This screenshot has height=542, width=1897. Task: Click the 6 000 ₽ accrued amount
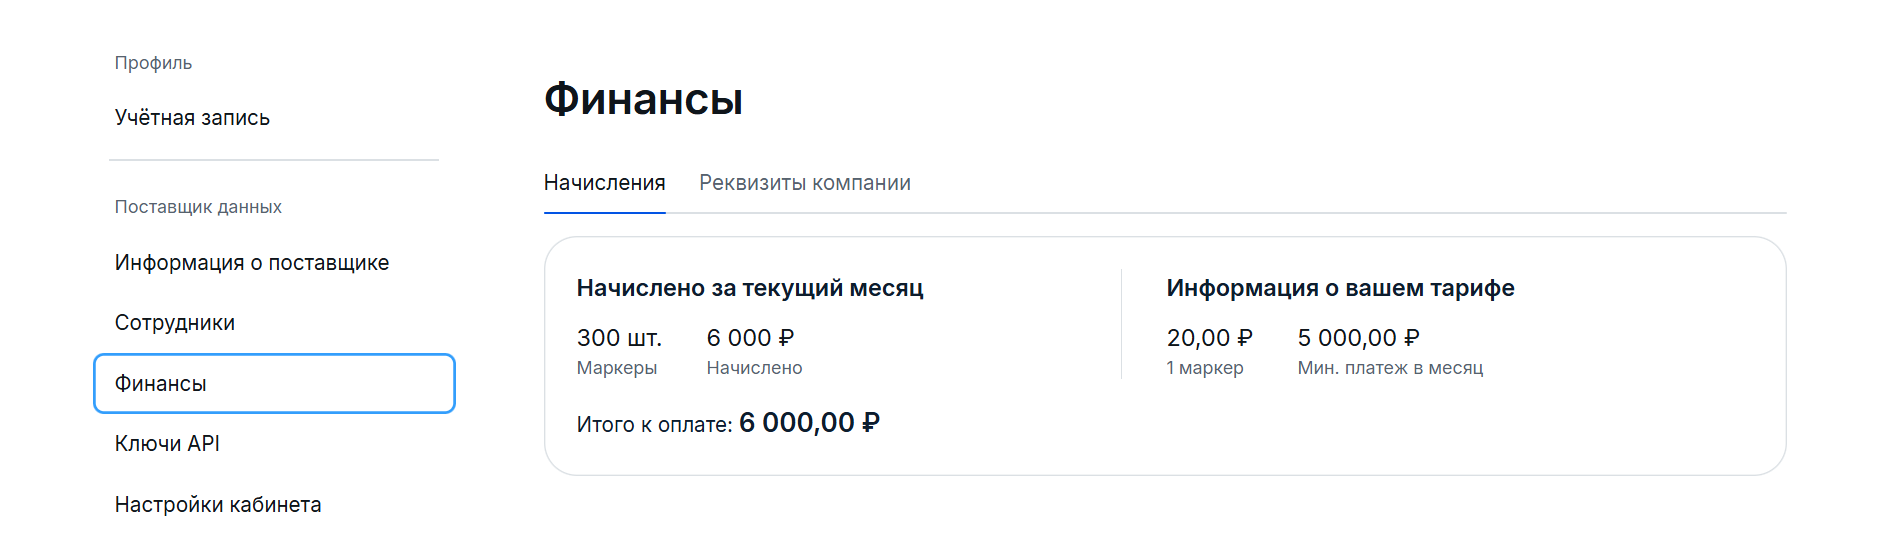point(750,338)
